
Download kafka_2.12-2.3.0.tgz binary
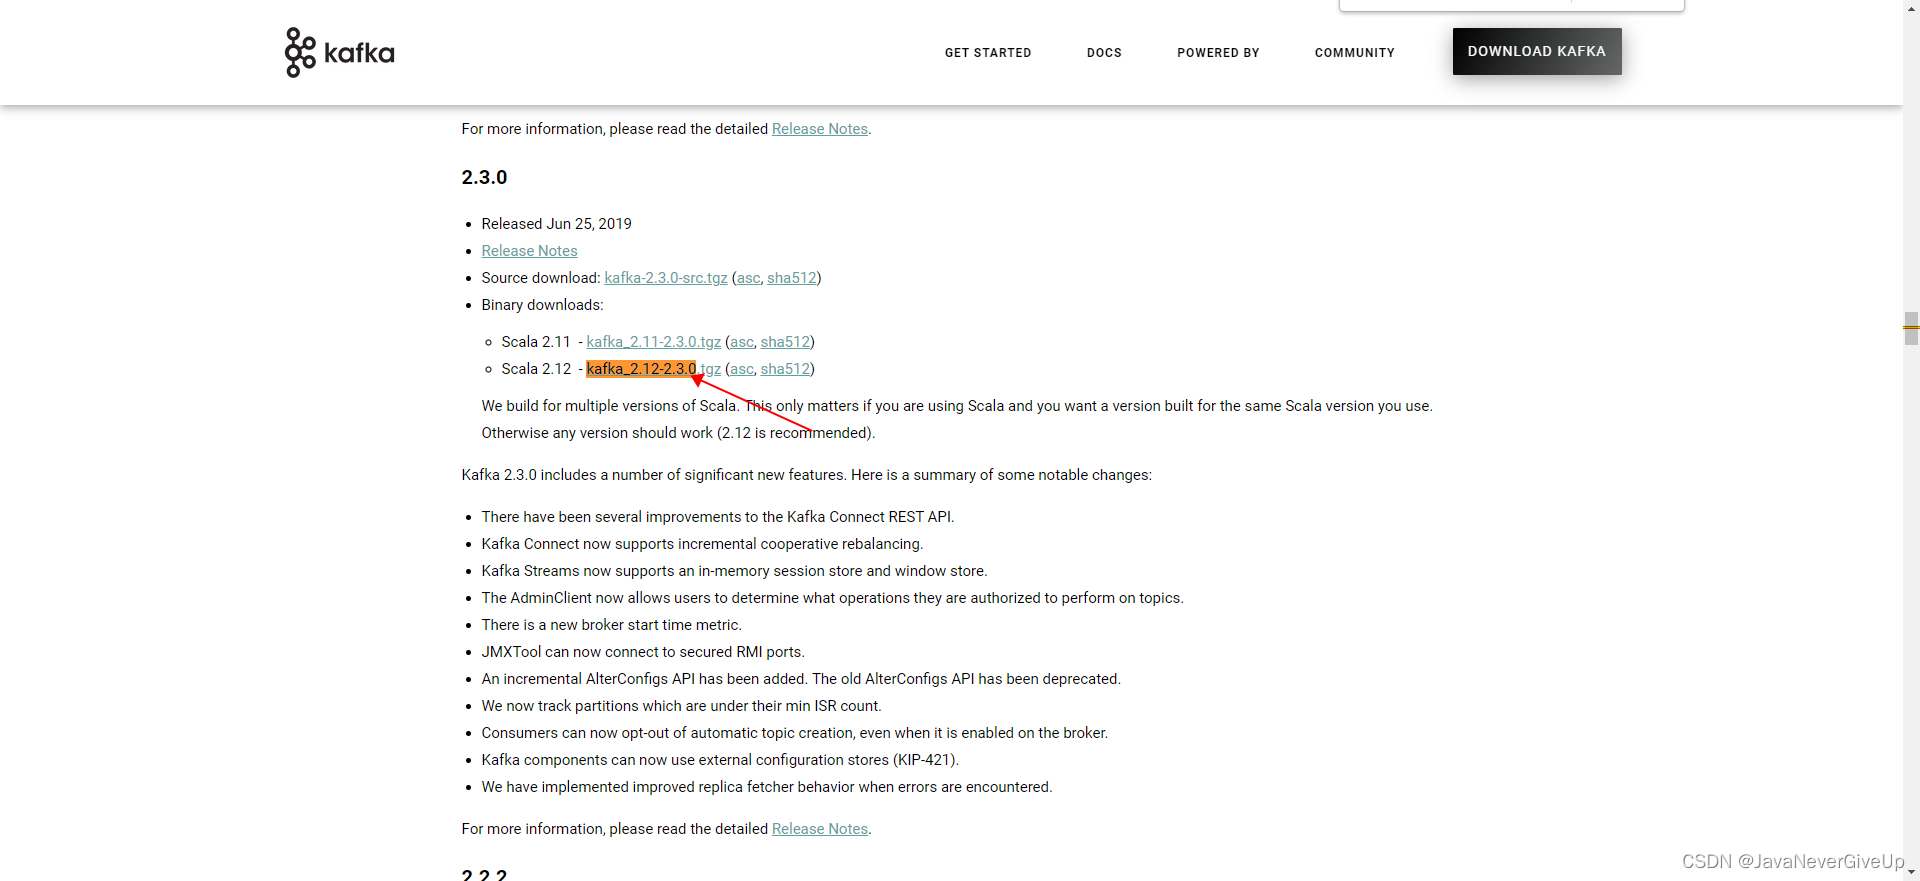654,369
